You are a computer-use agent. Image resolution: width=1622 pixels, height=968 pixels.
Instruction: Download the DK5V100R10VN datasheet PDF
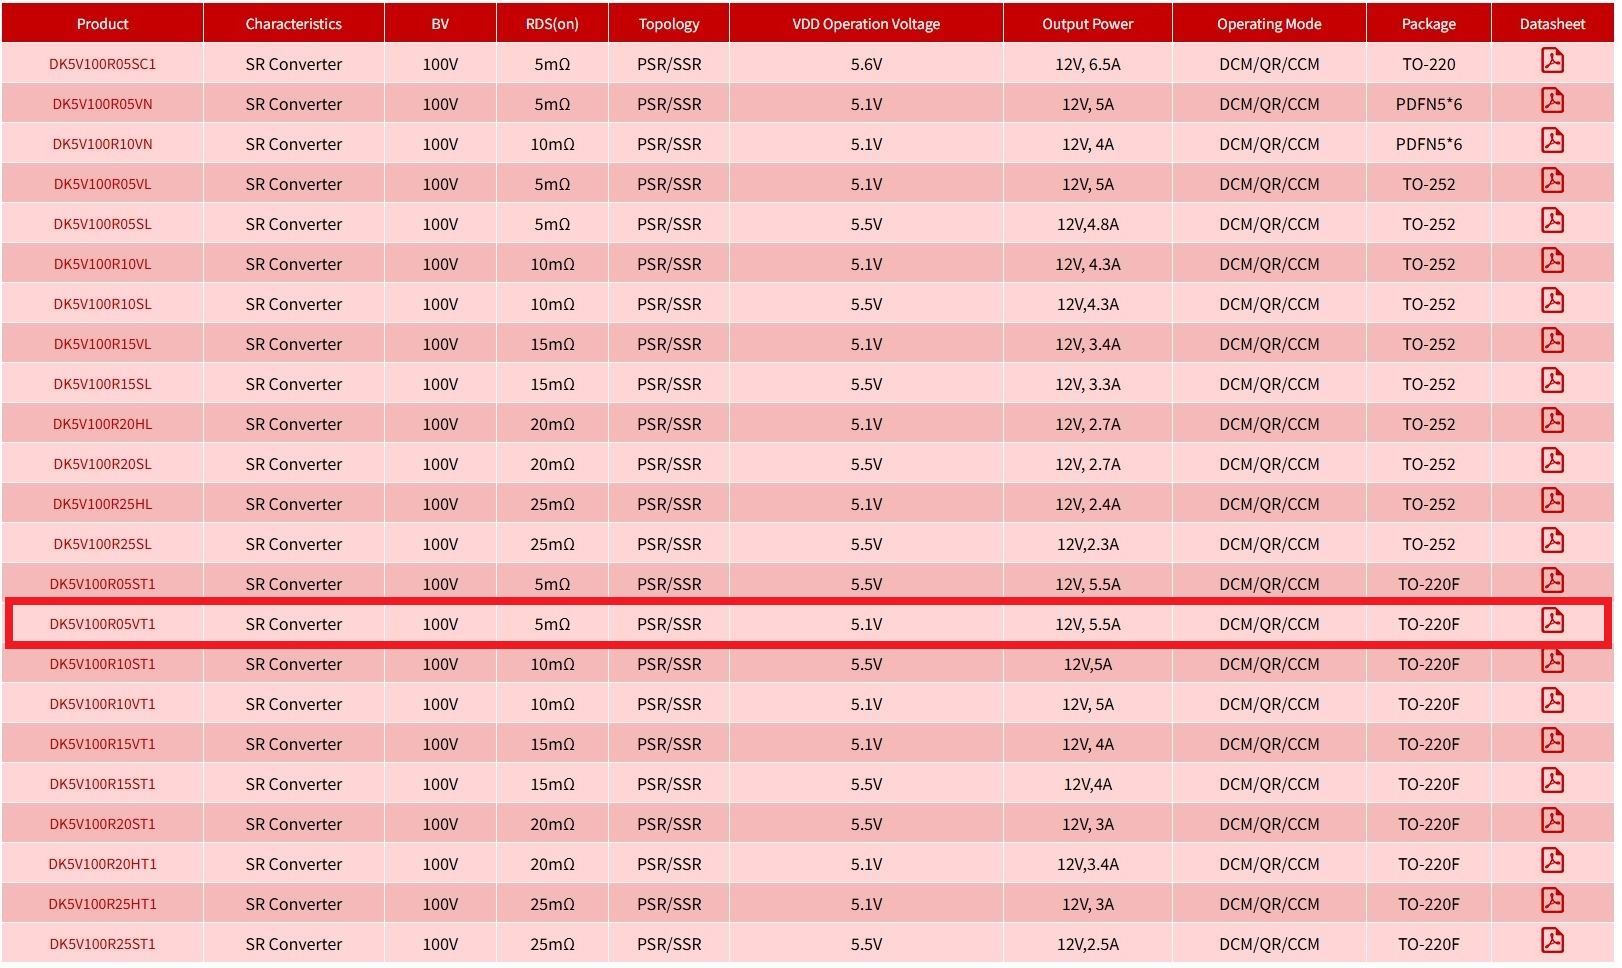coord(1552,142)
